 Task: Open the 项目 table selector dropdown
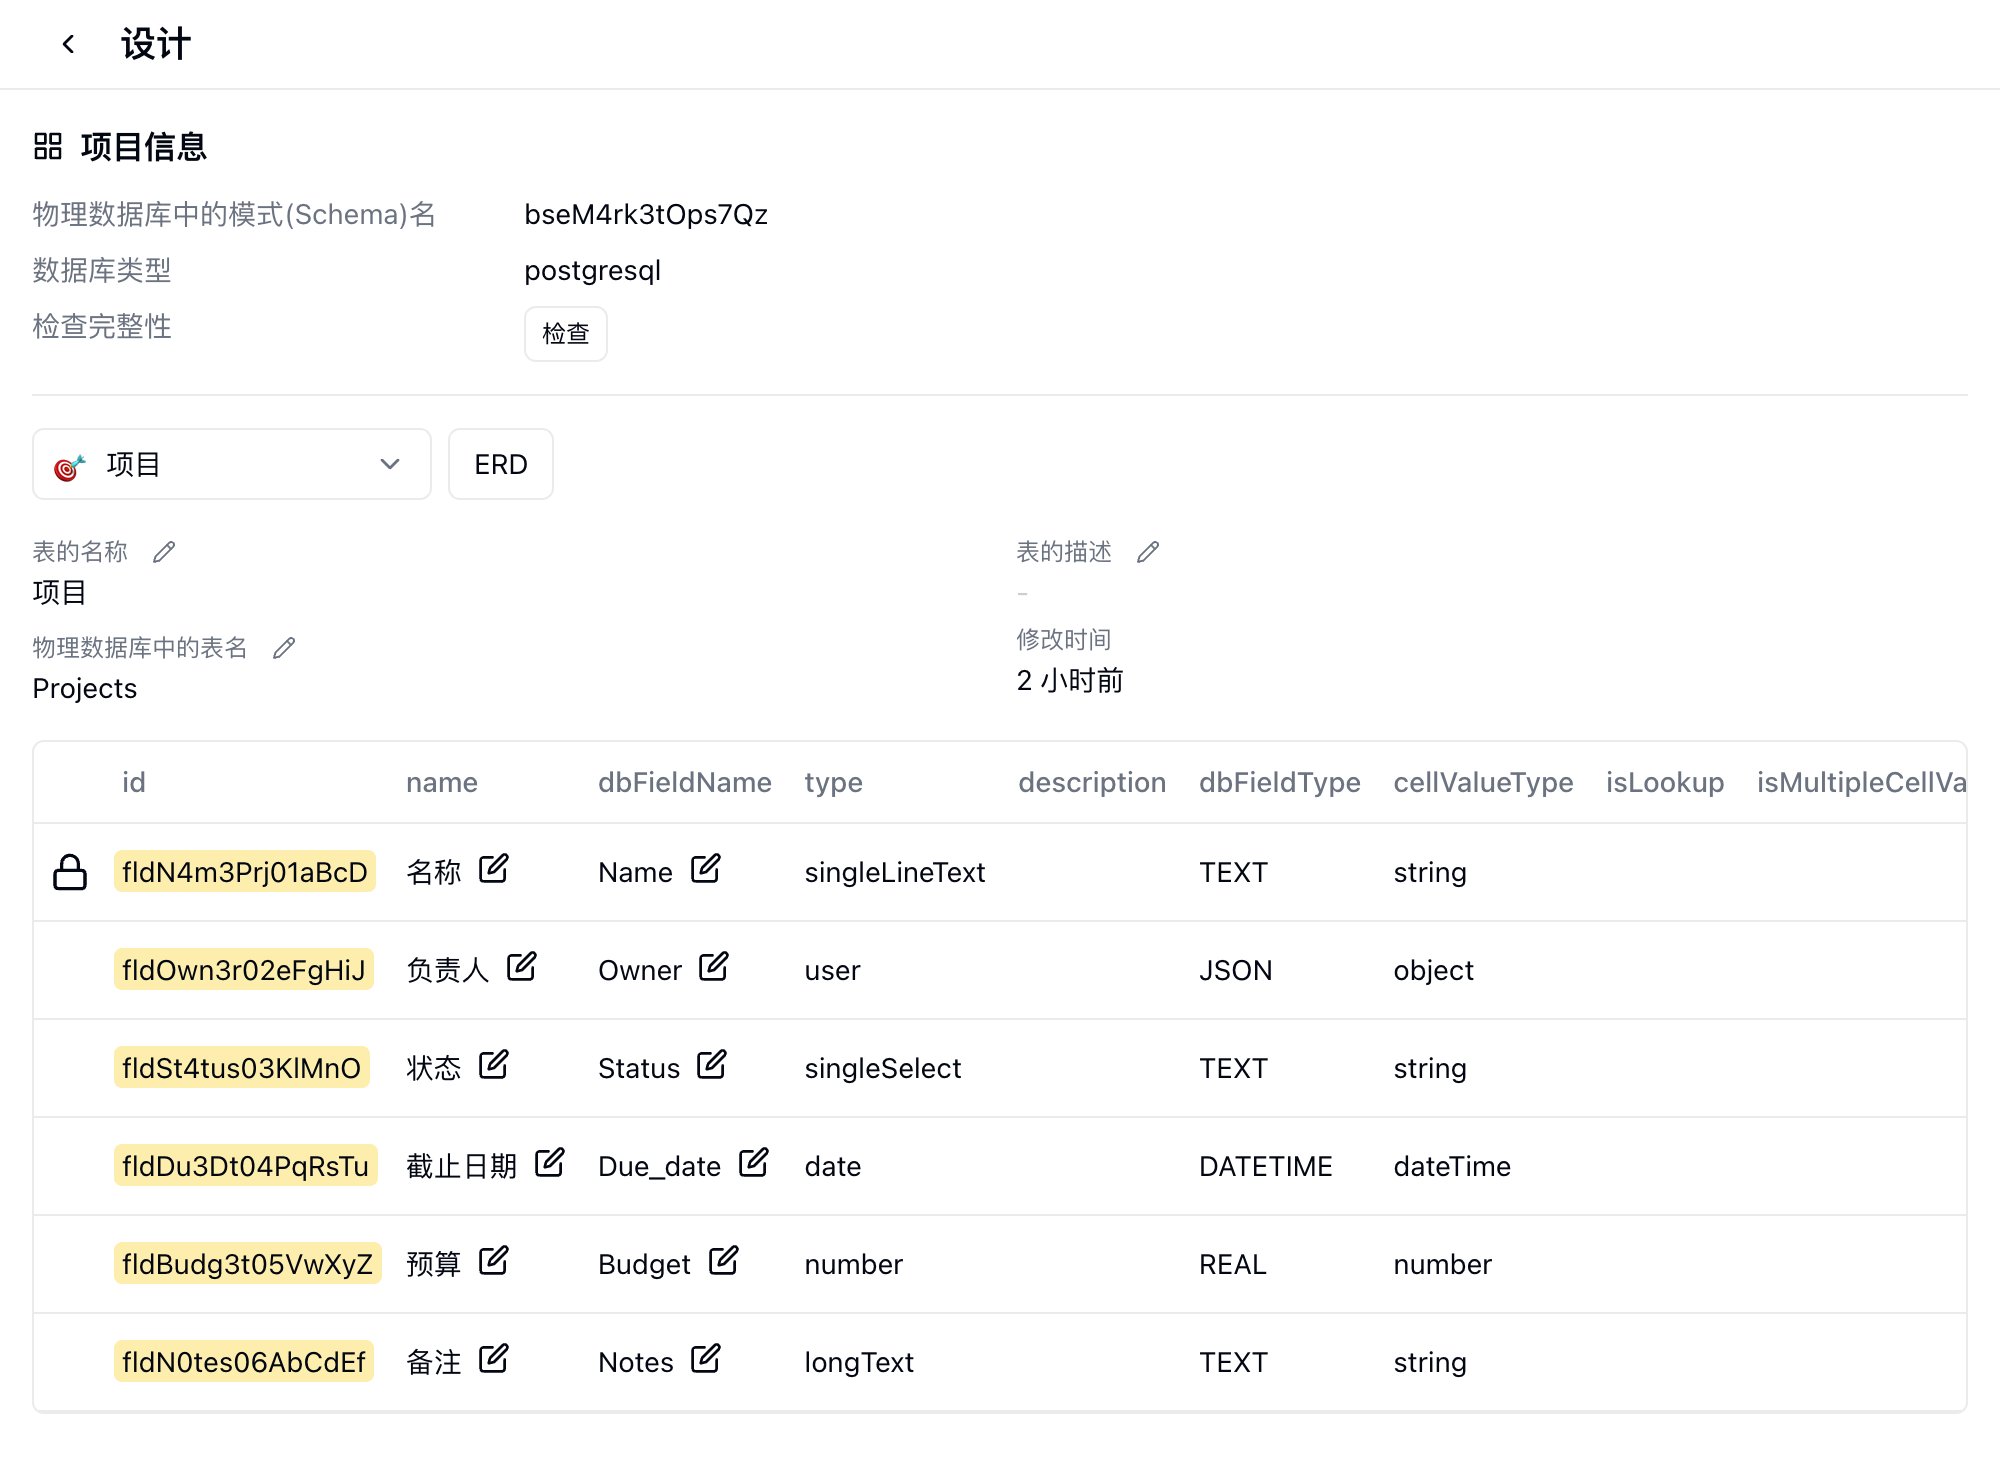point(232,464)
